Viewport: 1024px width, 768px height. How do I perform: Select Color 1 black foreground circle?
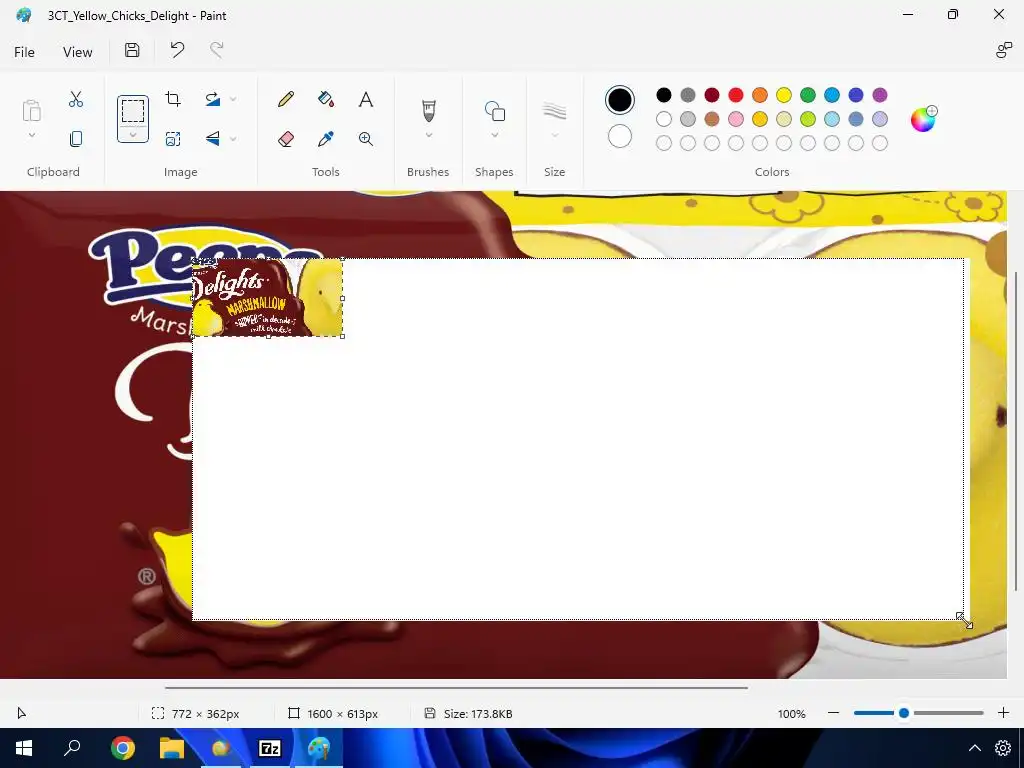point(620,100)
